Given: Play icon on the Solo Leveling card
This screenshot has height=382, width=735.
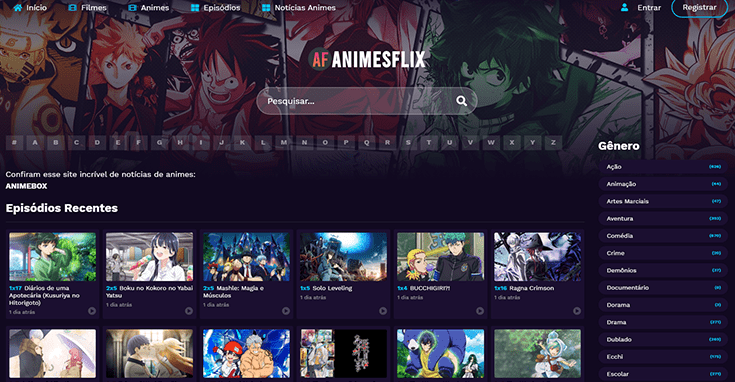Looking at the screenshot, I should click(x=383, y=311).
